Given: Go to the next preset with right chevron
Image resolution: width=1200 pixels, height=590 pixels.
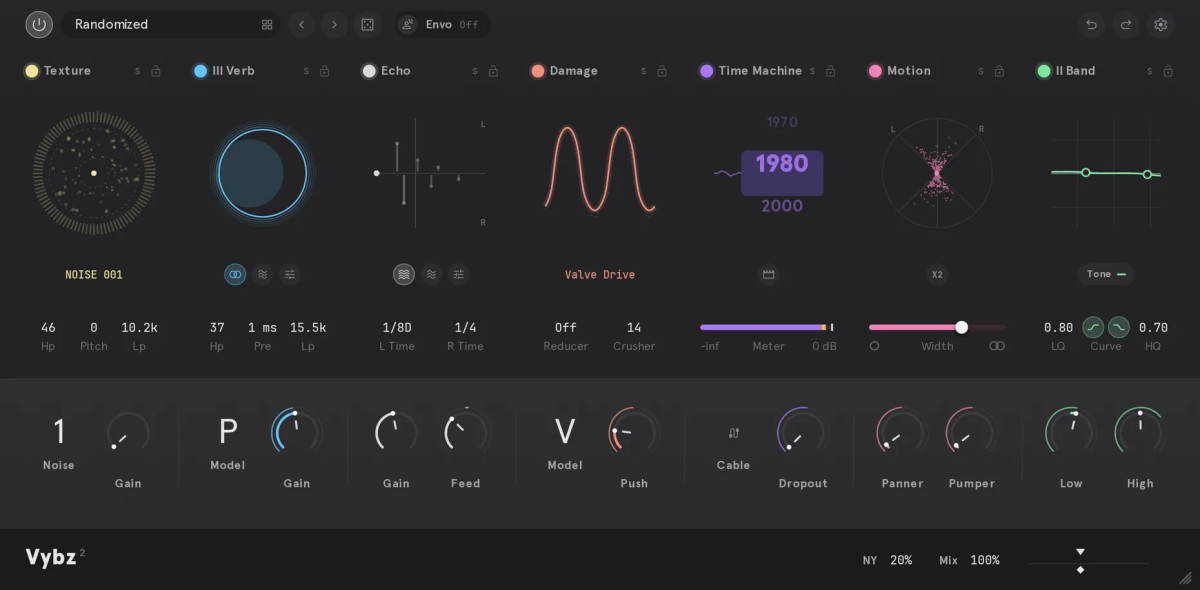Looking at the screenshot, I should pyautogui.click(x=334, y=25).
